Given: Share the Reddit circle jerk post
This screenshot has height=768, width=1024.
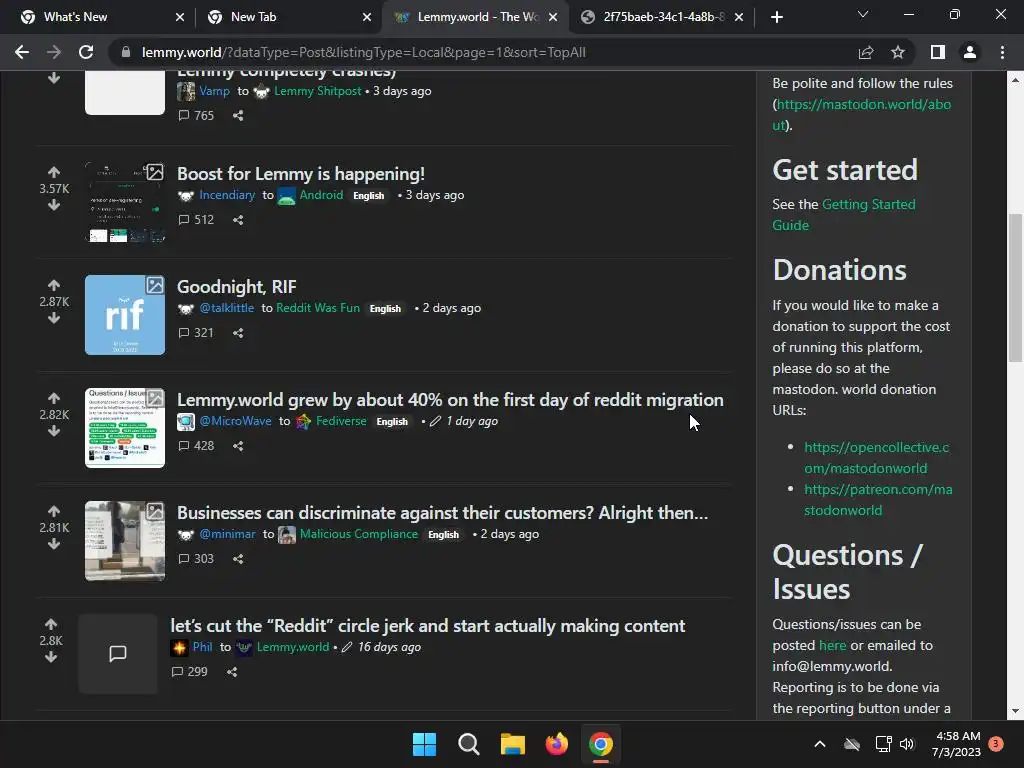Looking at the screenshot, I should 232,672.
